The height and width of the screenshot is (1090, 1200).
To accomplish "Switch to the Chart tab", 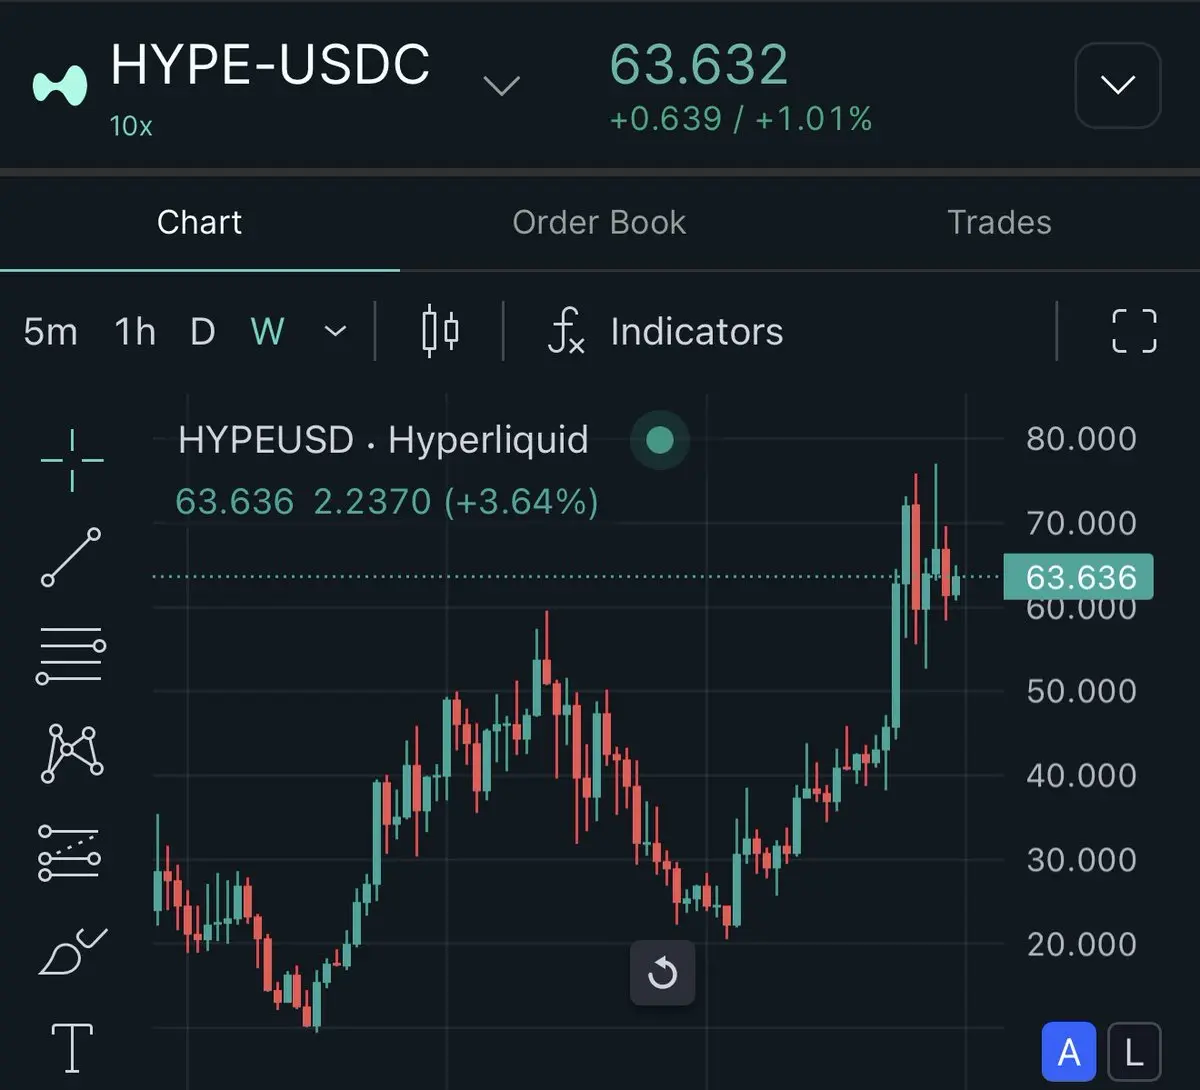I will tap(199, 222).
